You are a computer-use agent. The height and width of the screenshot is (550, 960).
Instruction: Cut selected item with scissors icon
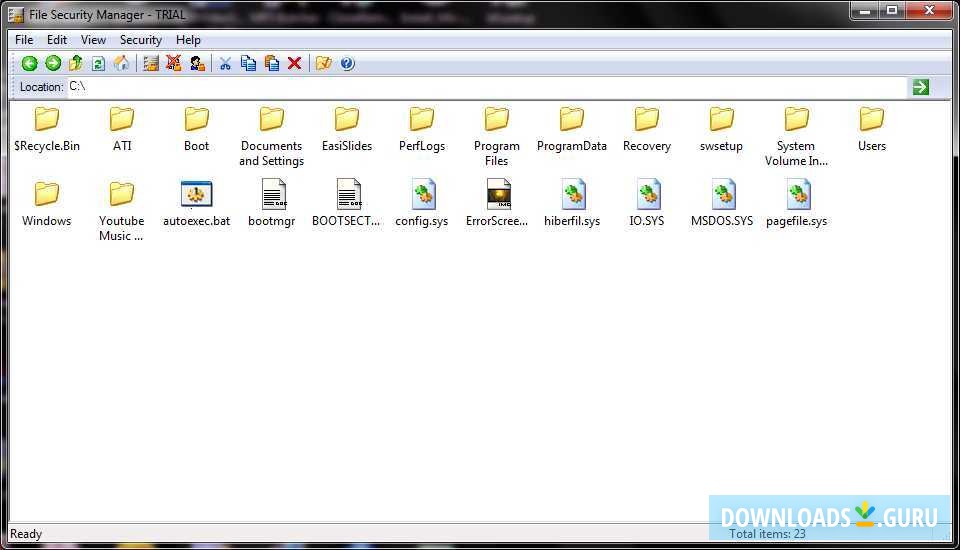[225, 64]
